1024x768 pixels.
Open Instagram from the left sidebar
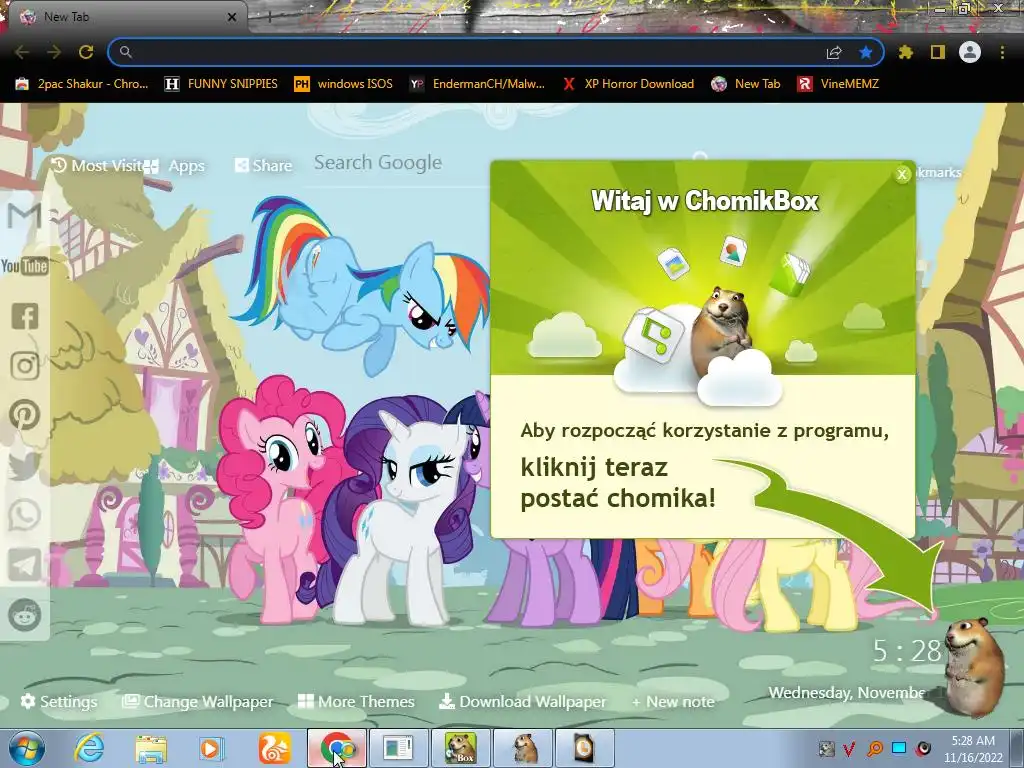25,366
